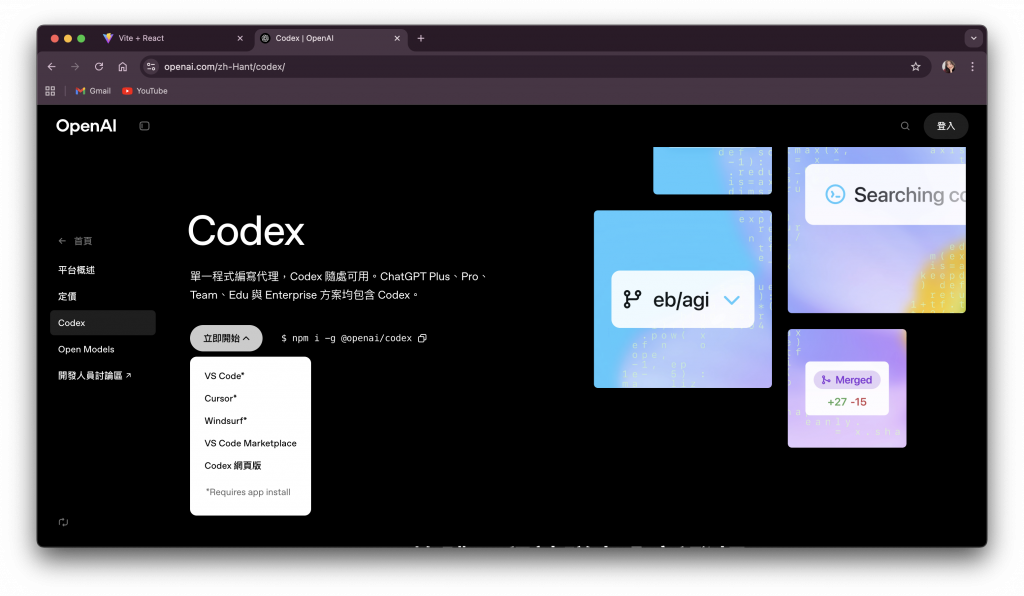Expand the eb/agi branch chevron
Screen dimensions: 1024x596
coord(731,300)
